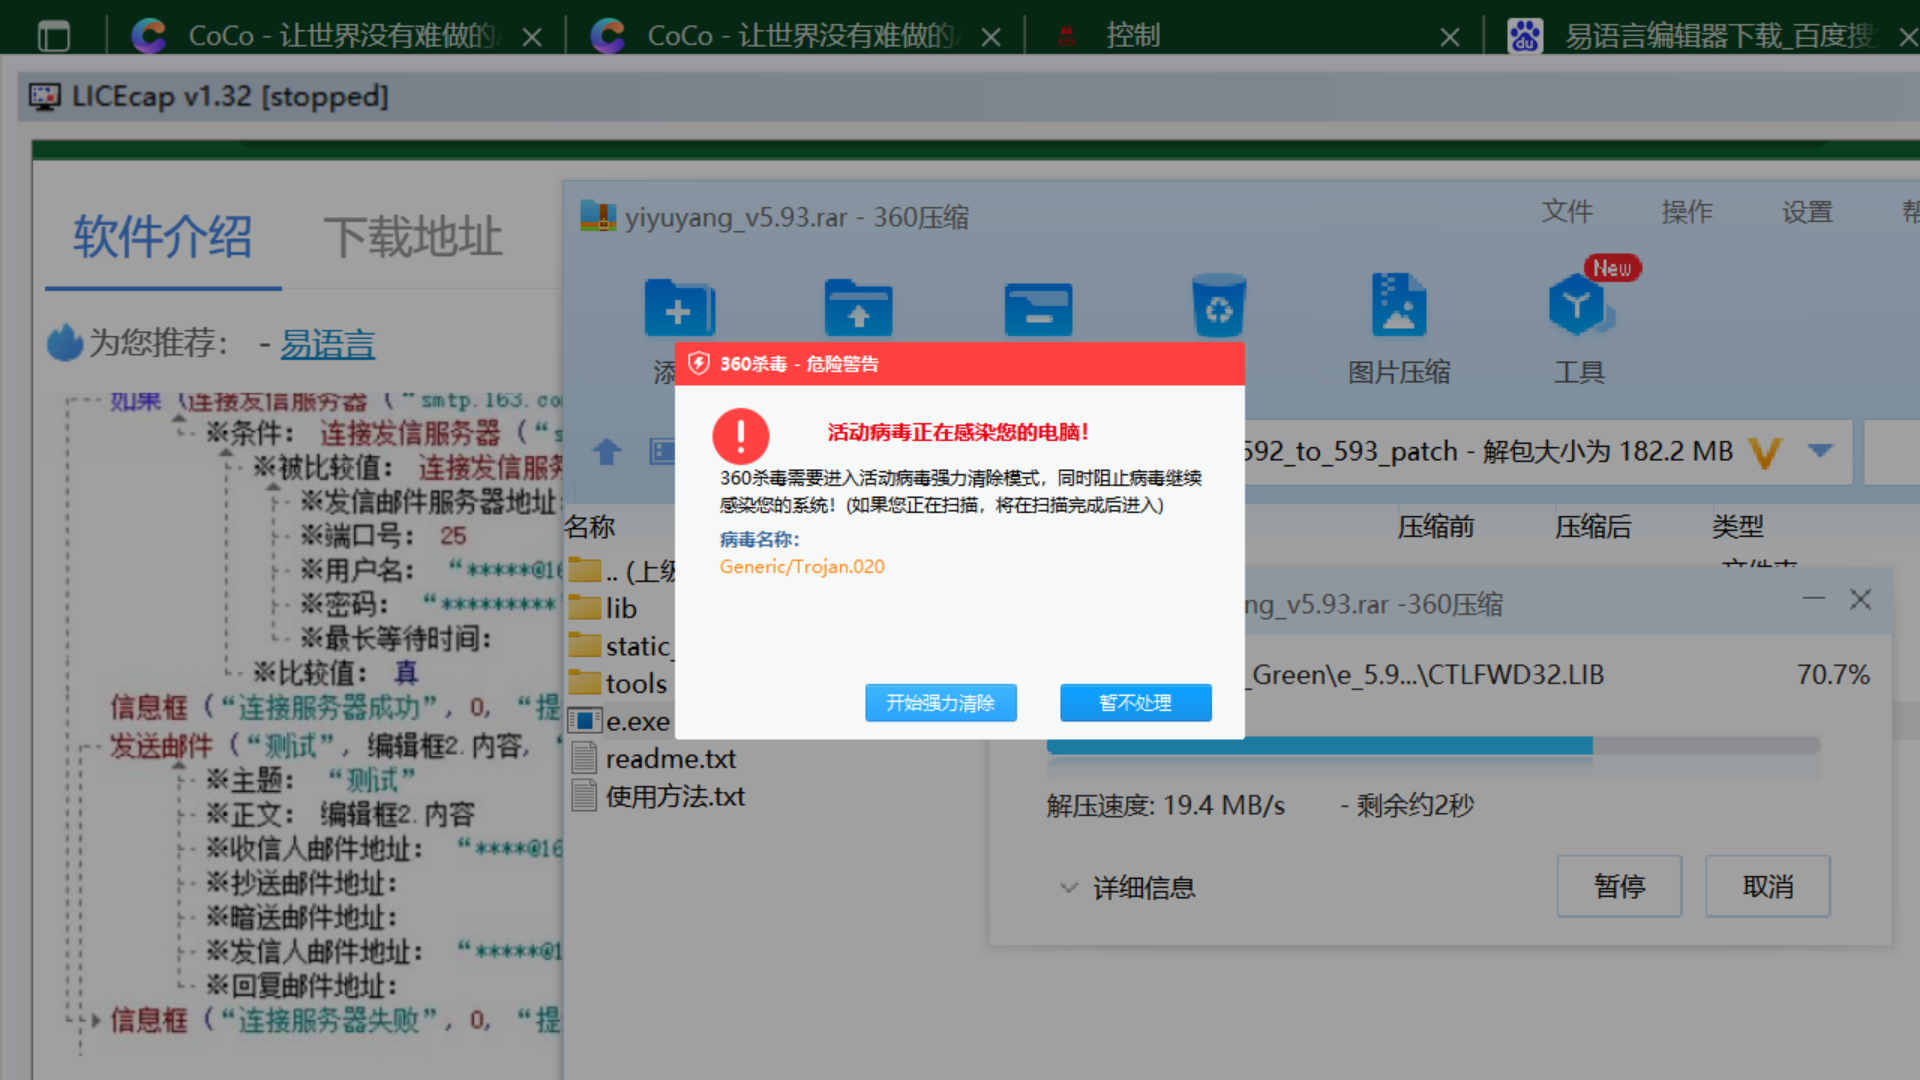Click the 端口号 value 25
This screenshot has height=1080, width=1920.
coord(453,536)
